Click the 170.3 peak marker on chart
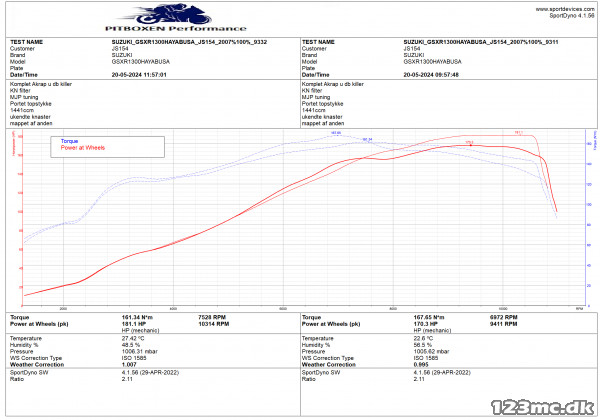600x420 pixels. pyautogui.click(x=470, y=143)
